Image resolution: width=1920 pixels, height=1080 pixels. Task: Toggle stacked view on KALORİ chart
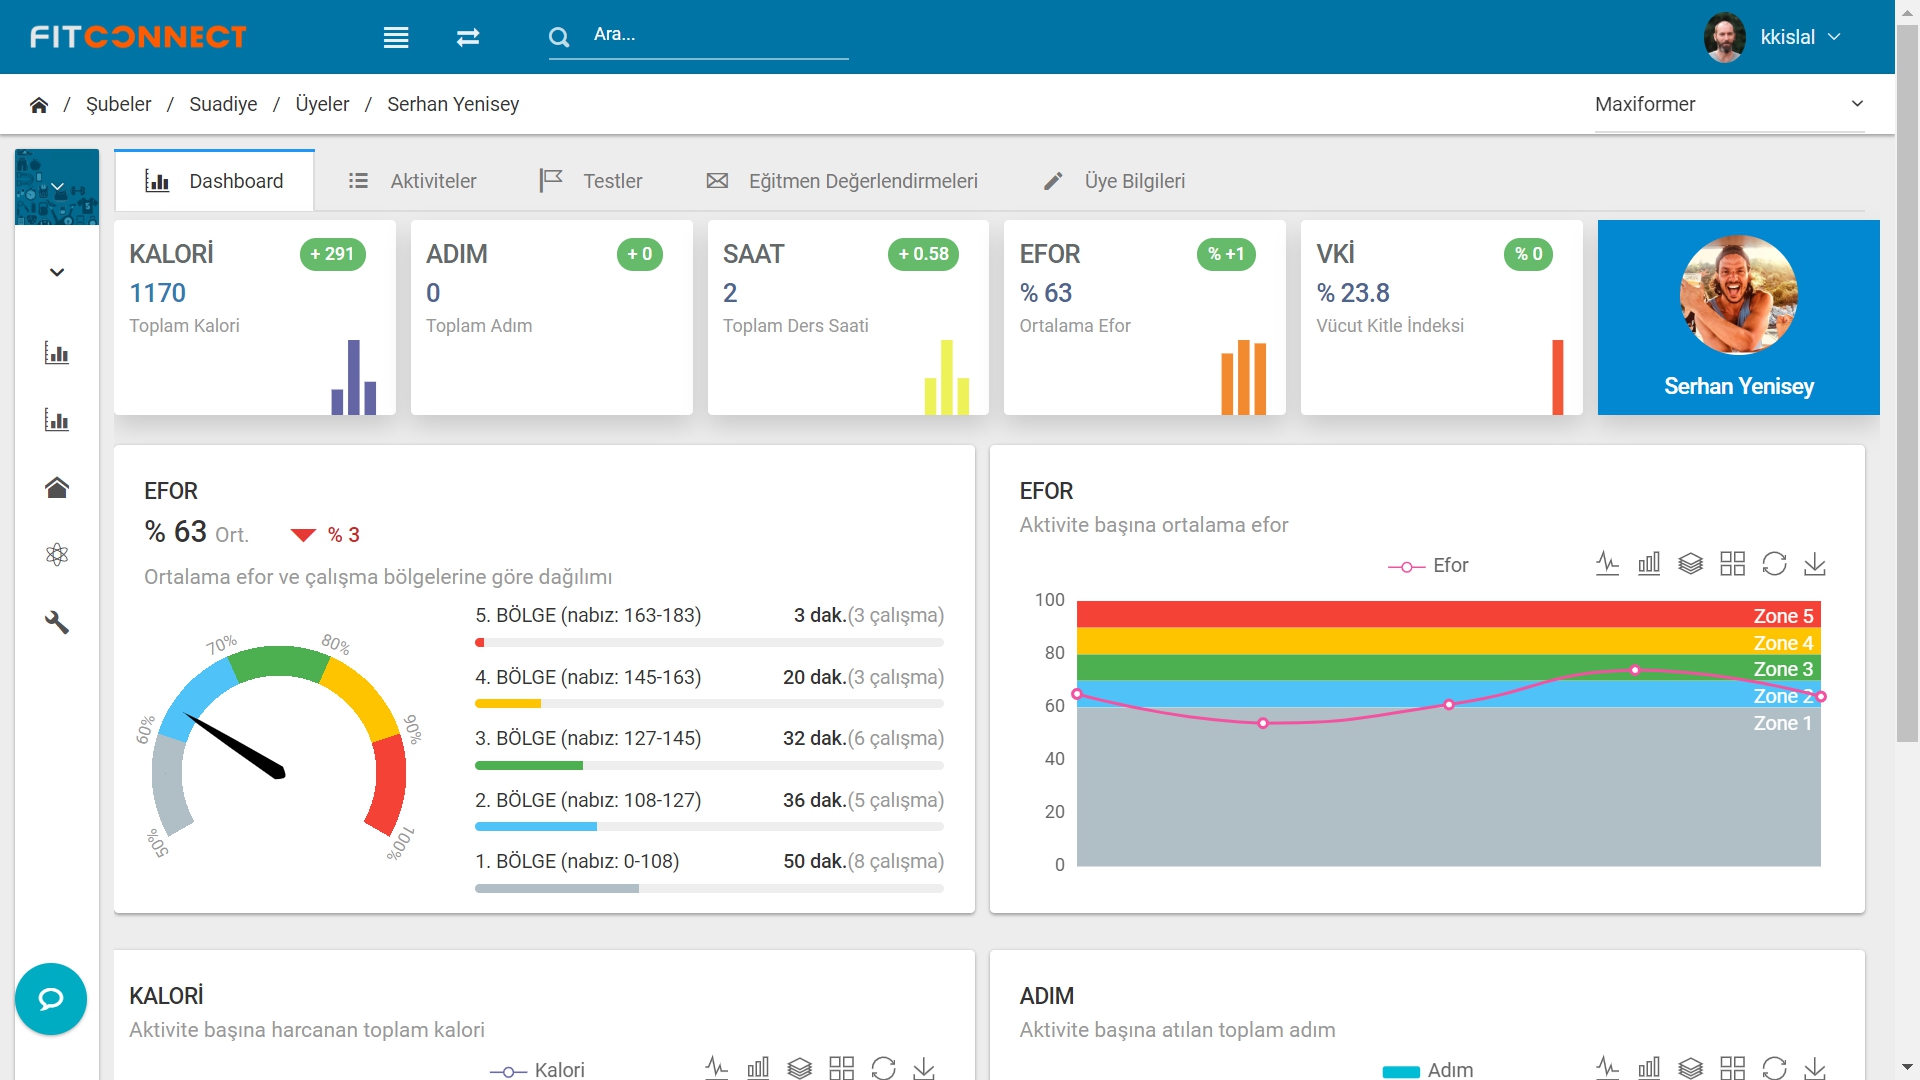tap(799, 1068)
